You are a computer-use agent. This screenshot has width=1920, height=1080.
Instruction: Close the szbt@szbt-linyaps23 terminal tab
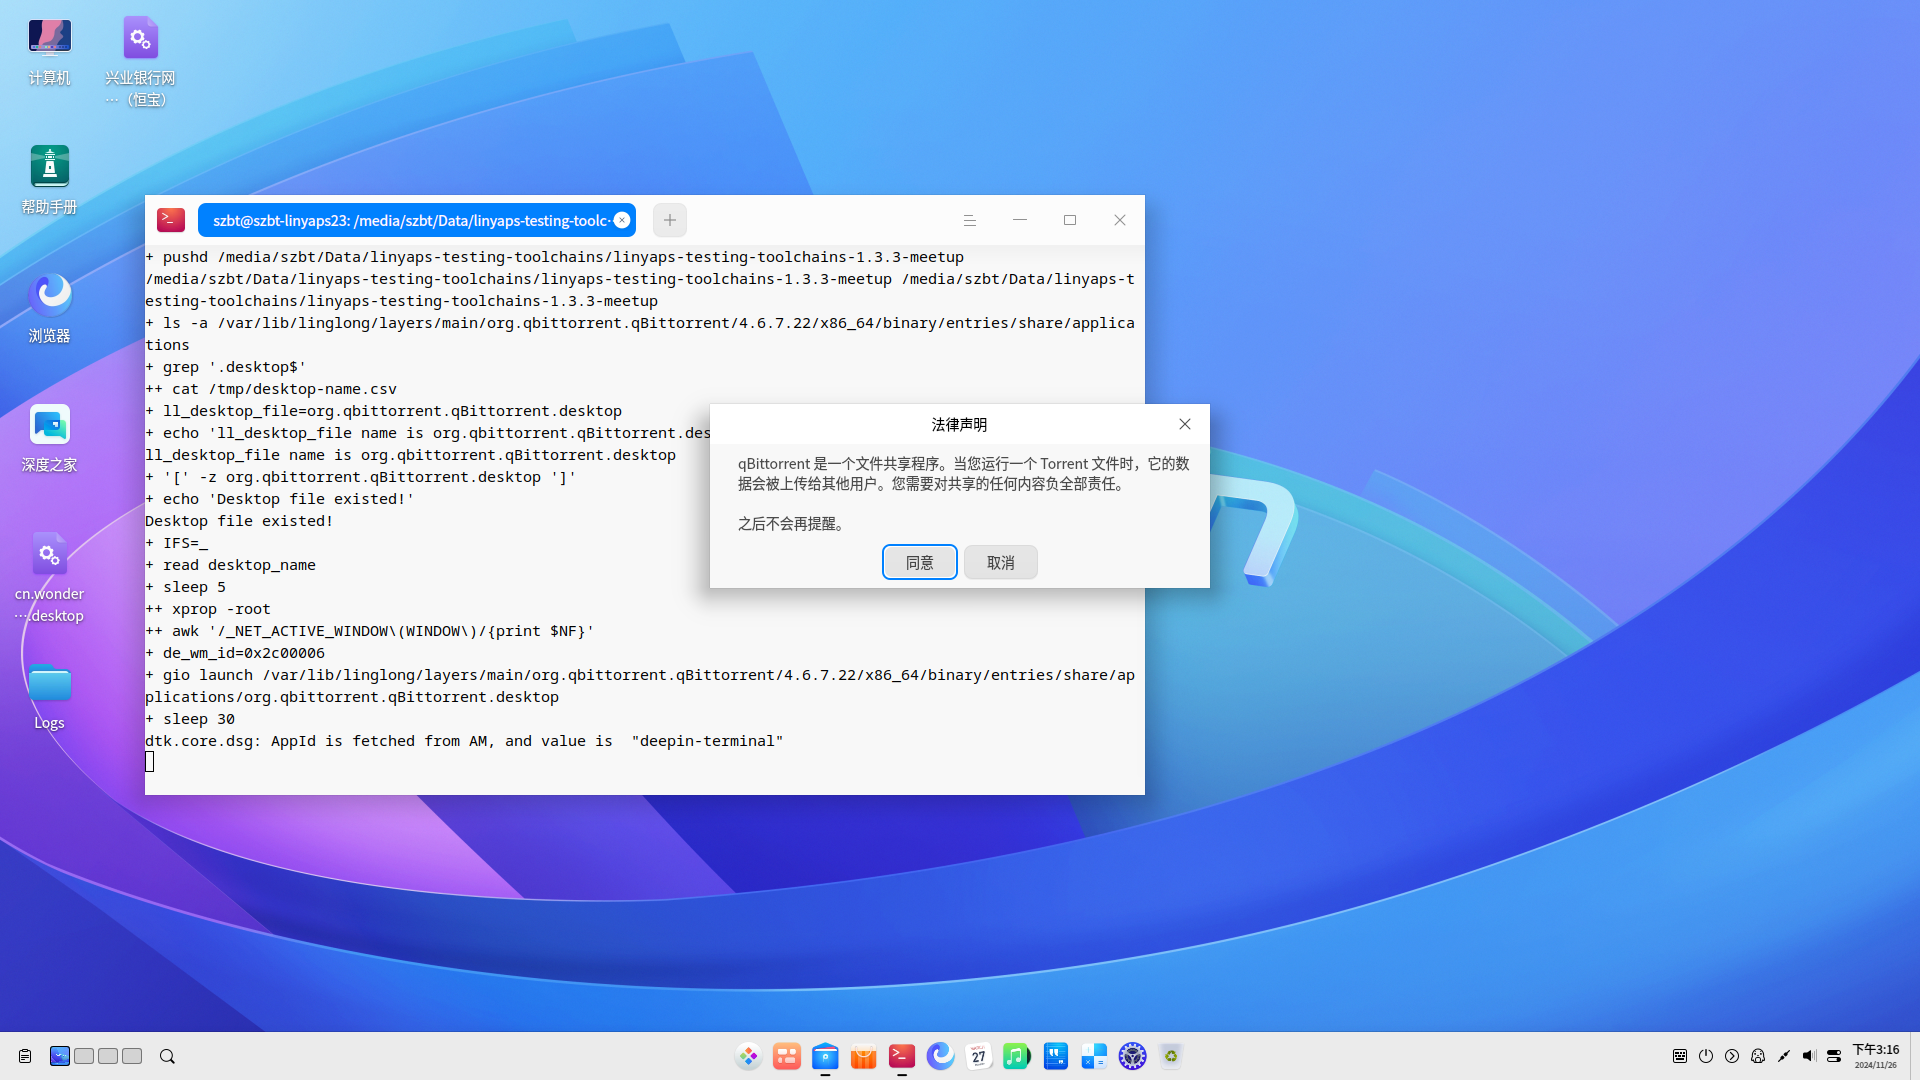pyautogui.click(x=622, y=220)
